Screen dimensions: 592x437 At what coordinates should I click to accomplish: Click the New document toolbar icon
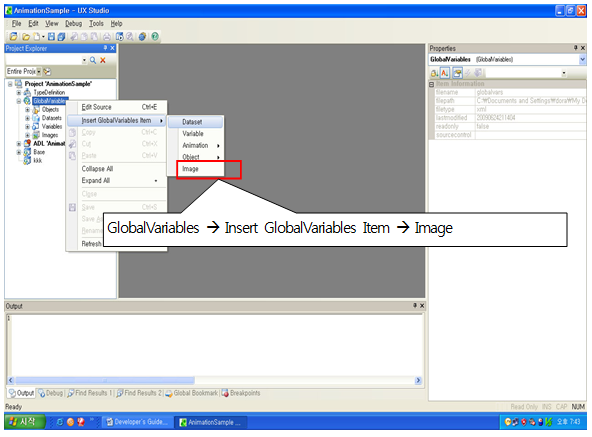pos(37,37)
